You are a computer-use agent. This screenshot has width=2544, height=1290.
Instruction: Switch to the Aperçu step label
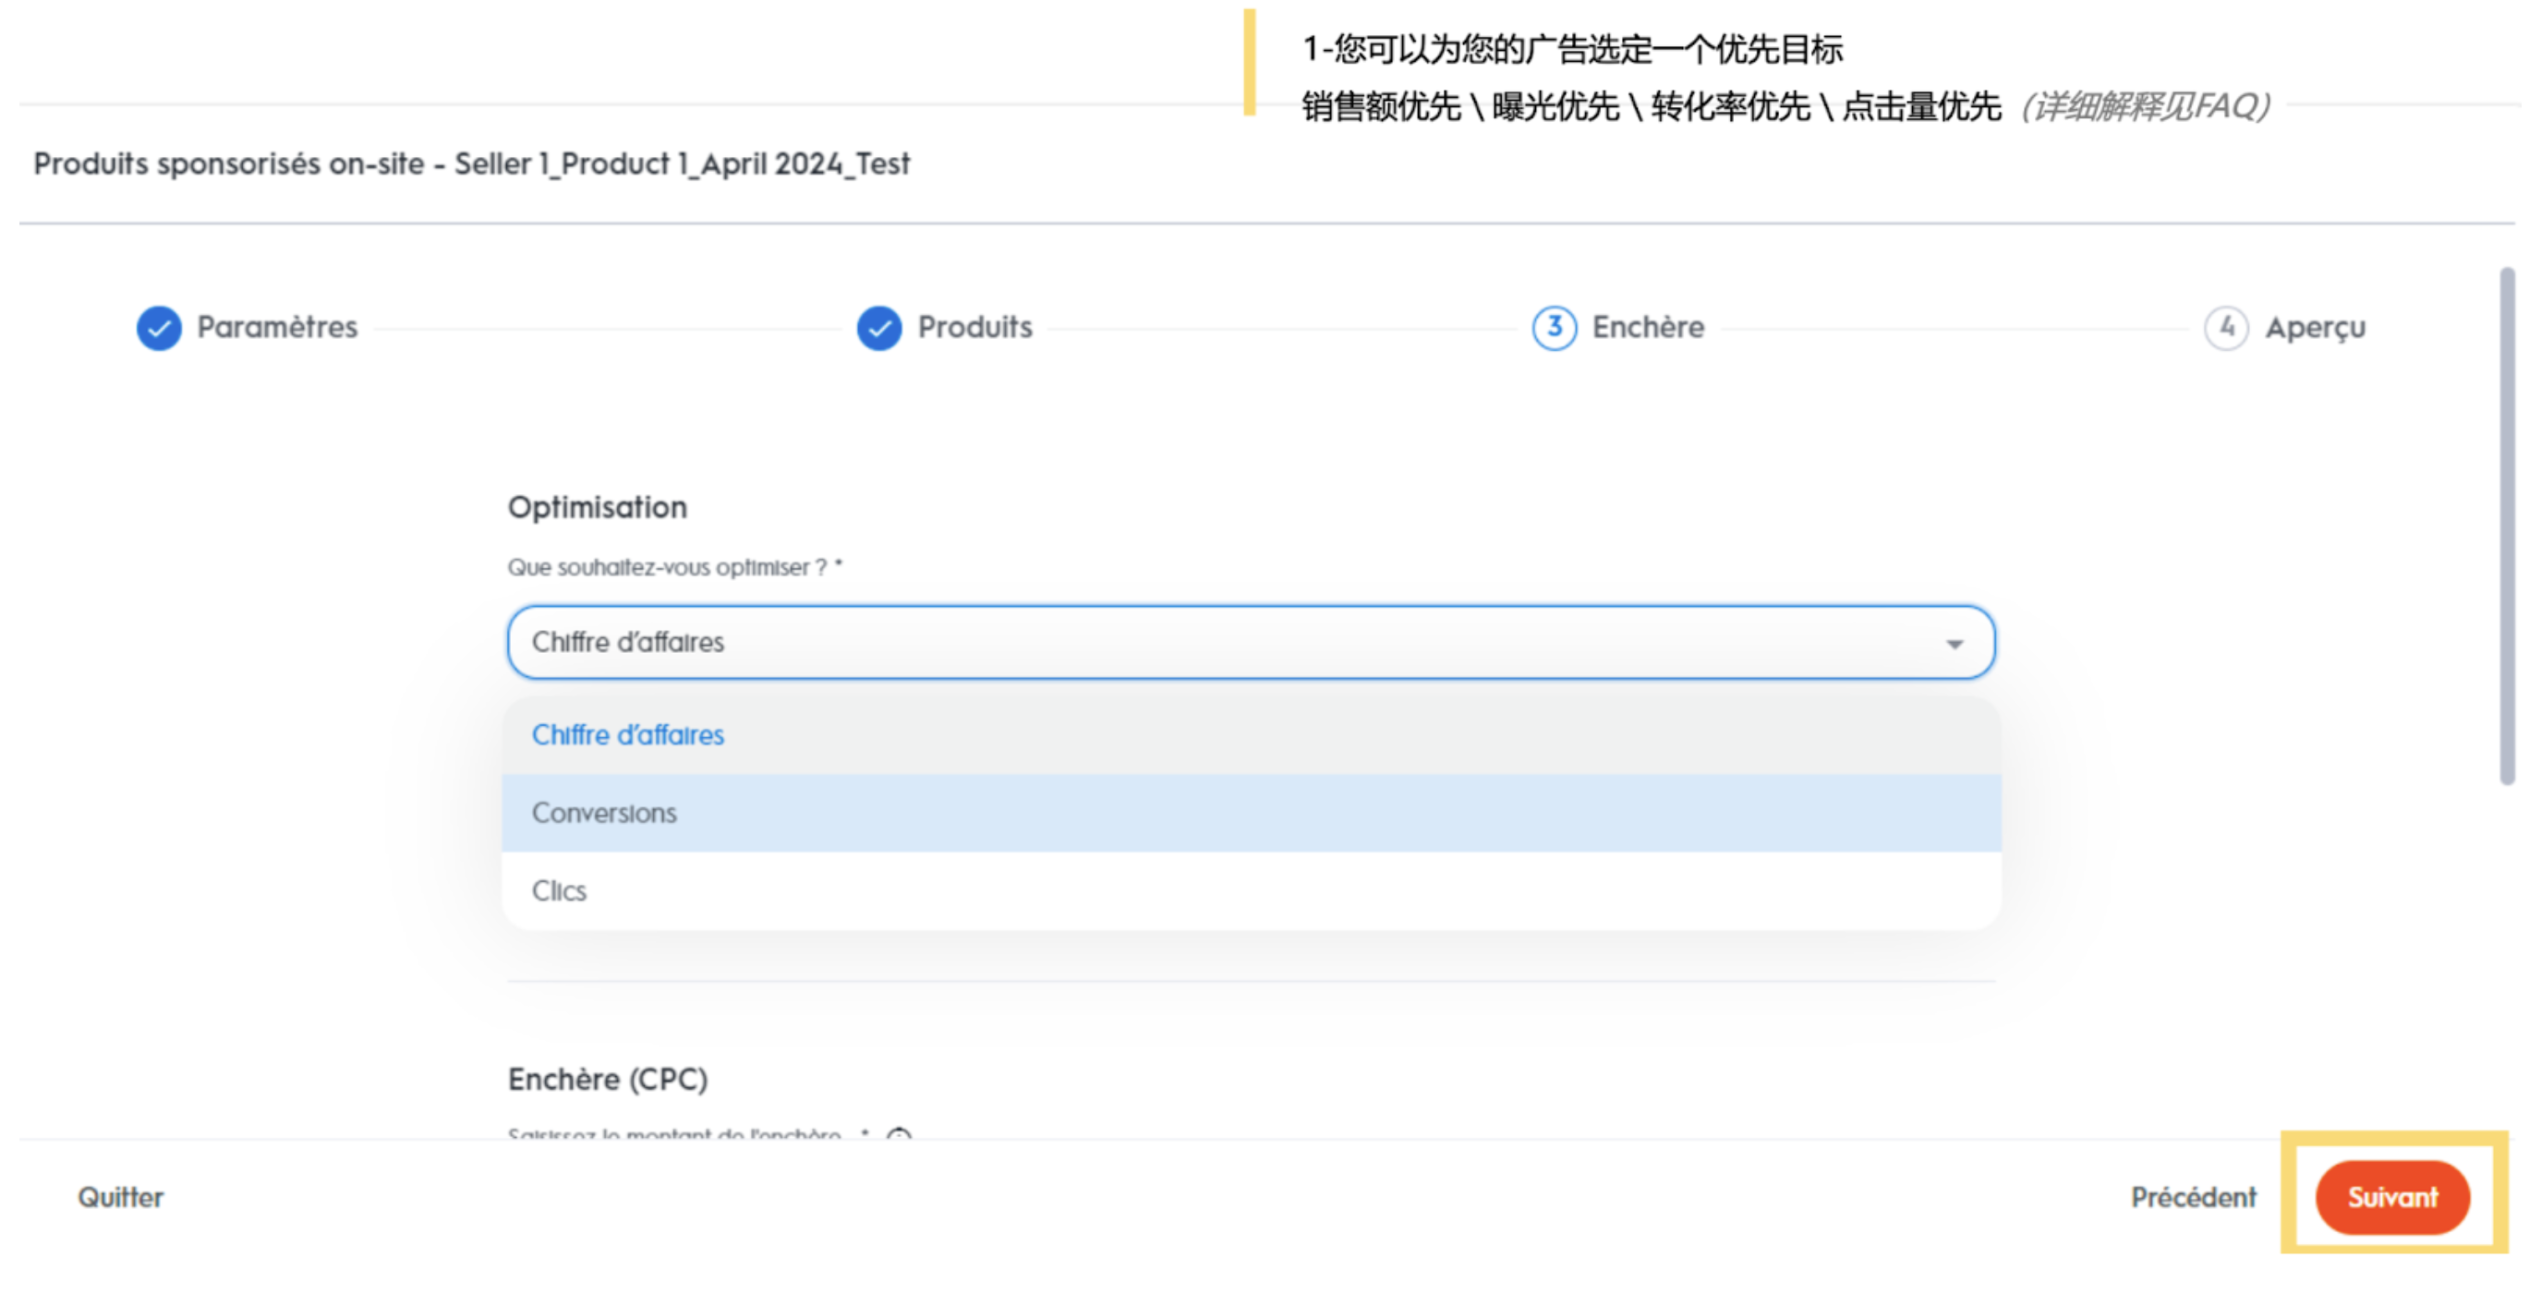[2315, 328]
